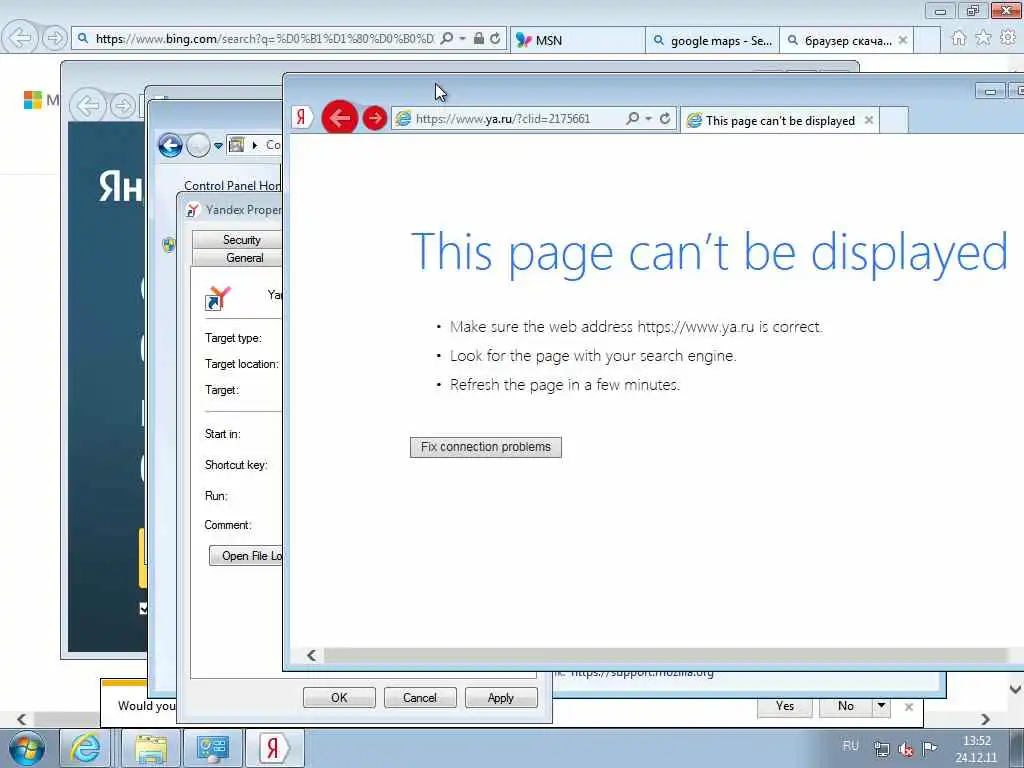Click the horizontal scrollbar track in front window
This screenshot has width=1024, height=768.
pyautogui.click(x=666, y=655)
